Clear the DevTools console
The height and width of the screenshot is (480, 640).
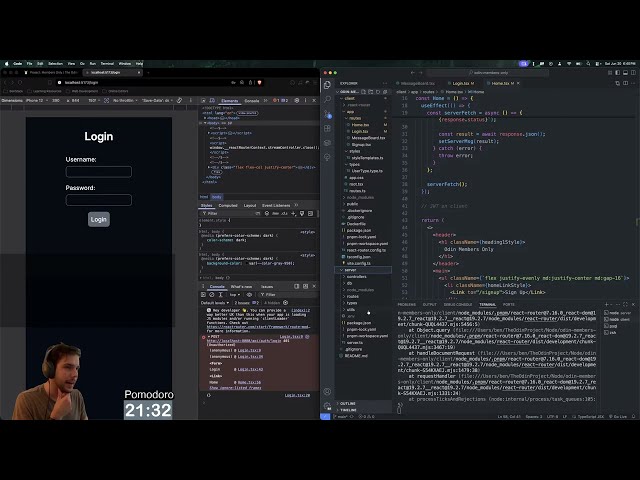(212, 295)
